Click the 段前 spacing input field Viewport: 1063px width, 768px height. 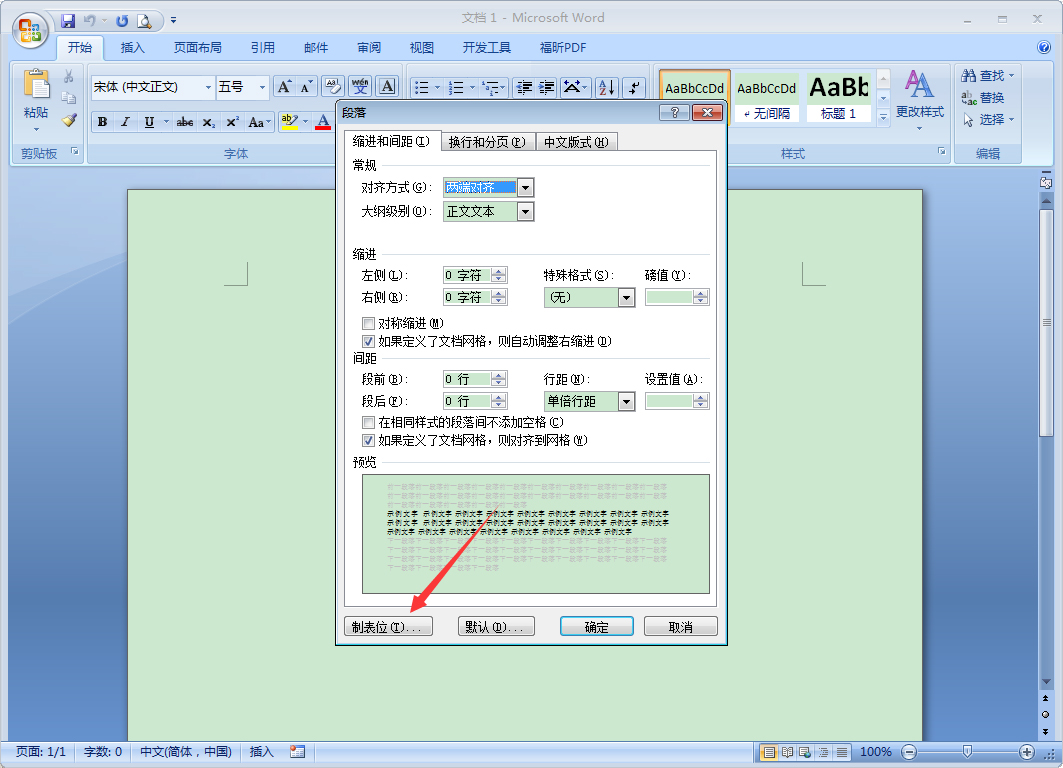[467, 378]
